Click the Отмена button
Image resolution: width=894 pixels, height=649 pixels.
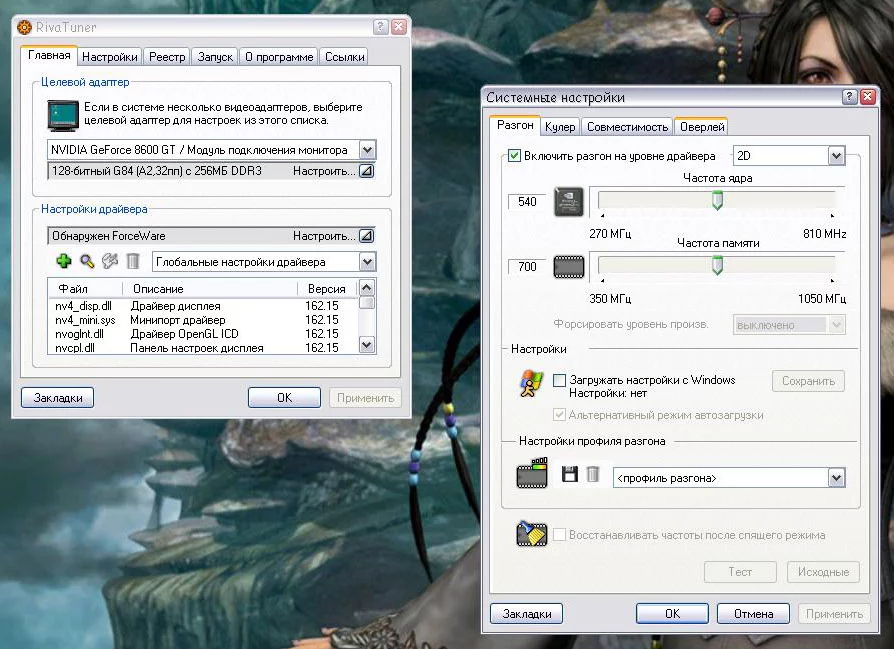(753, 614)
